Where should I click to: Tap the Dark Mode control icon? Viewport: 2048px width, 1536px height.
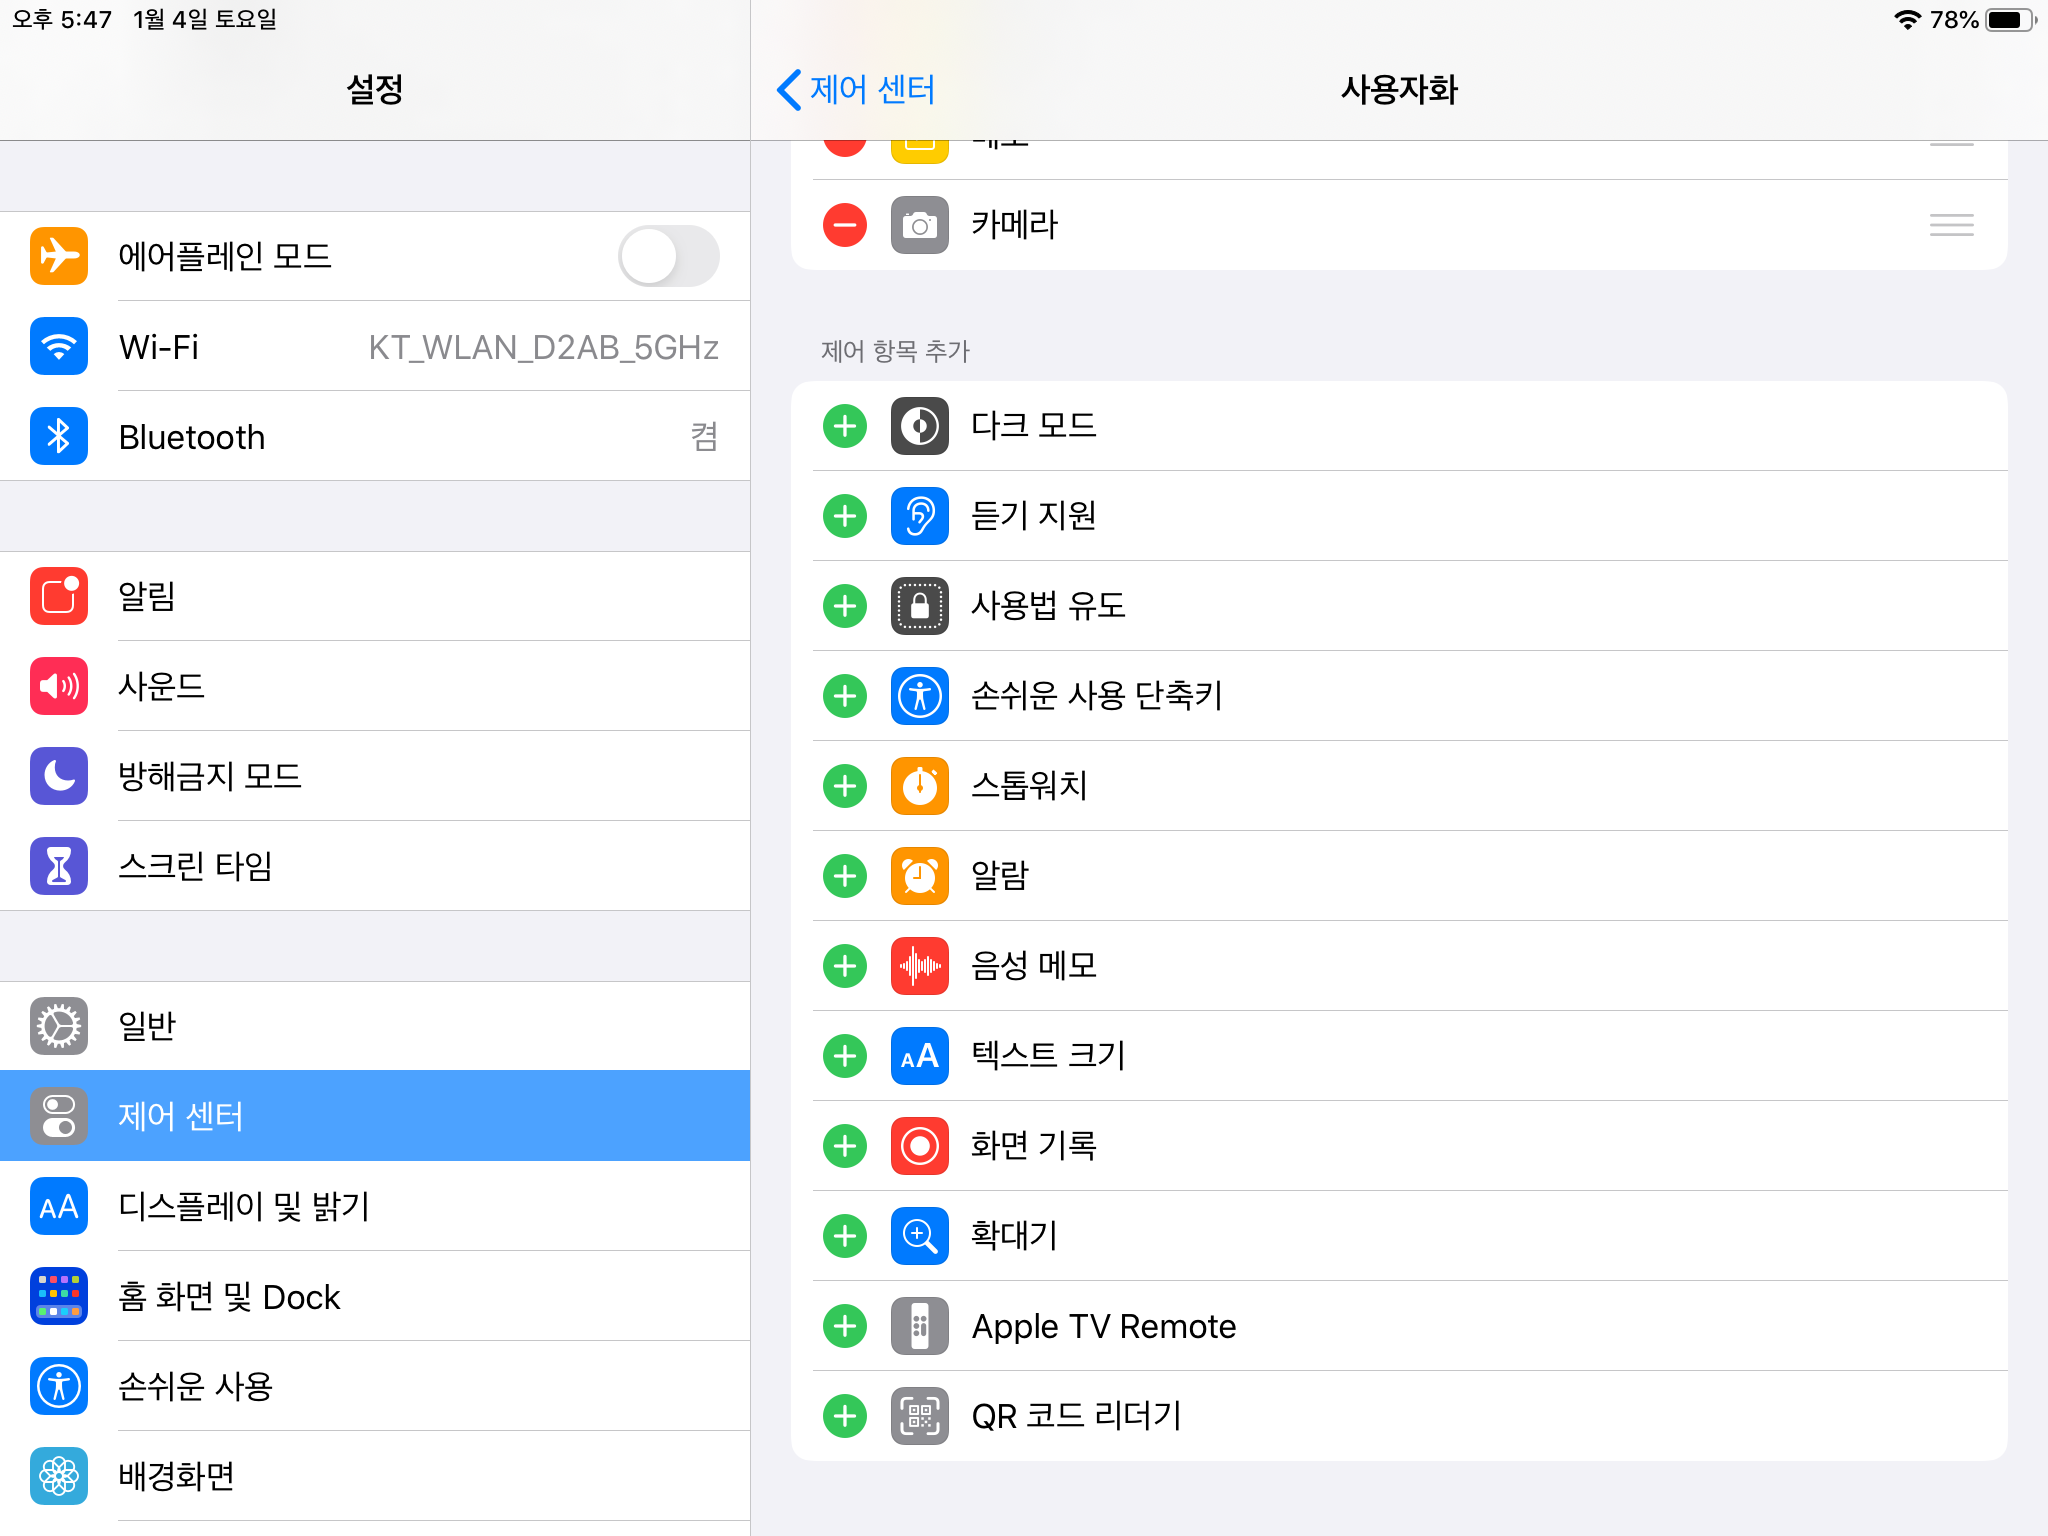point(919,426)
